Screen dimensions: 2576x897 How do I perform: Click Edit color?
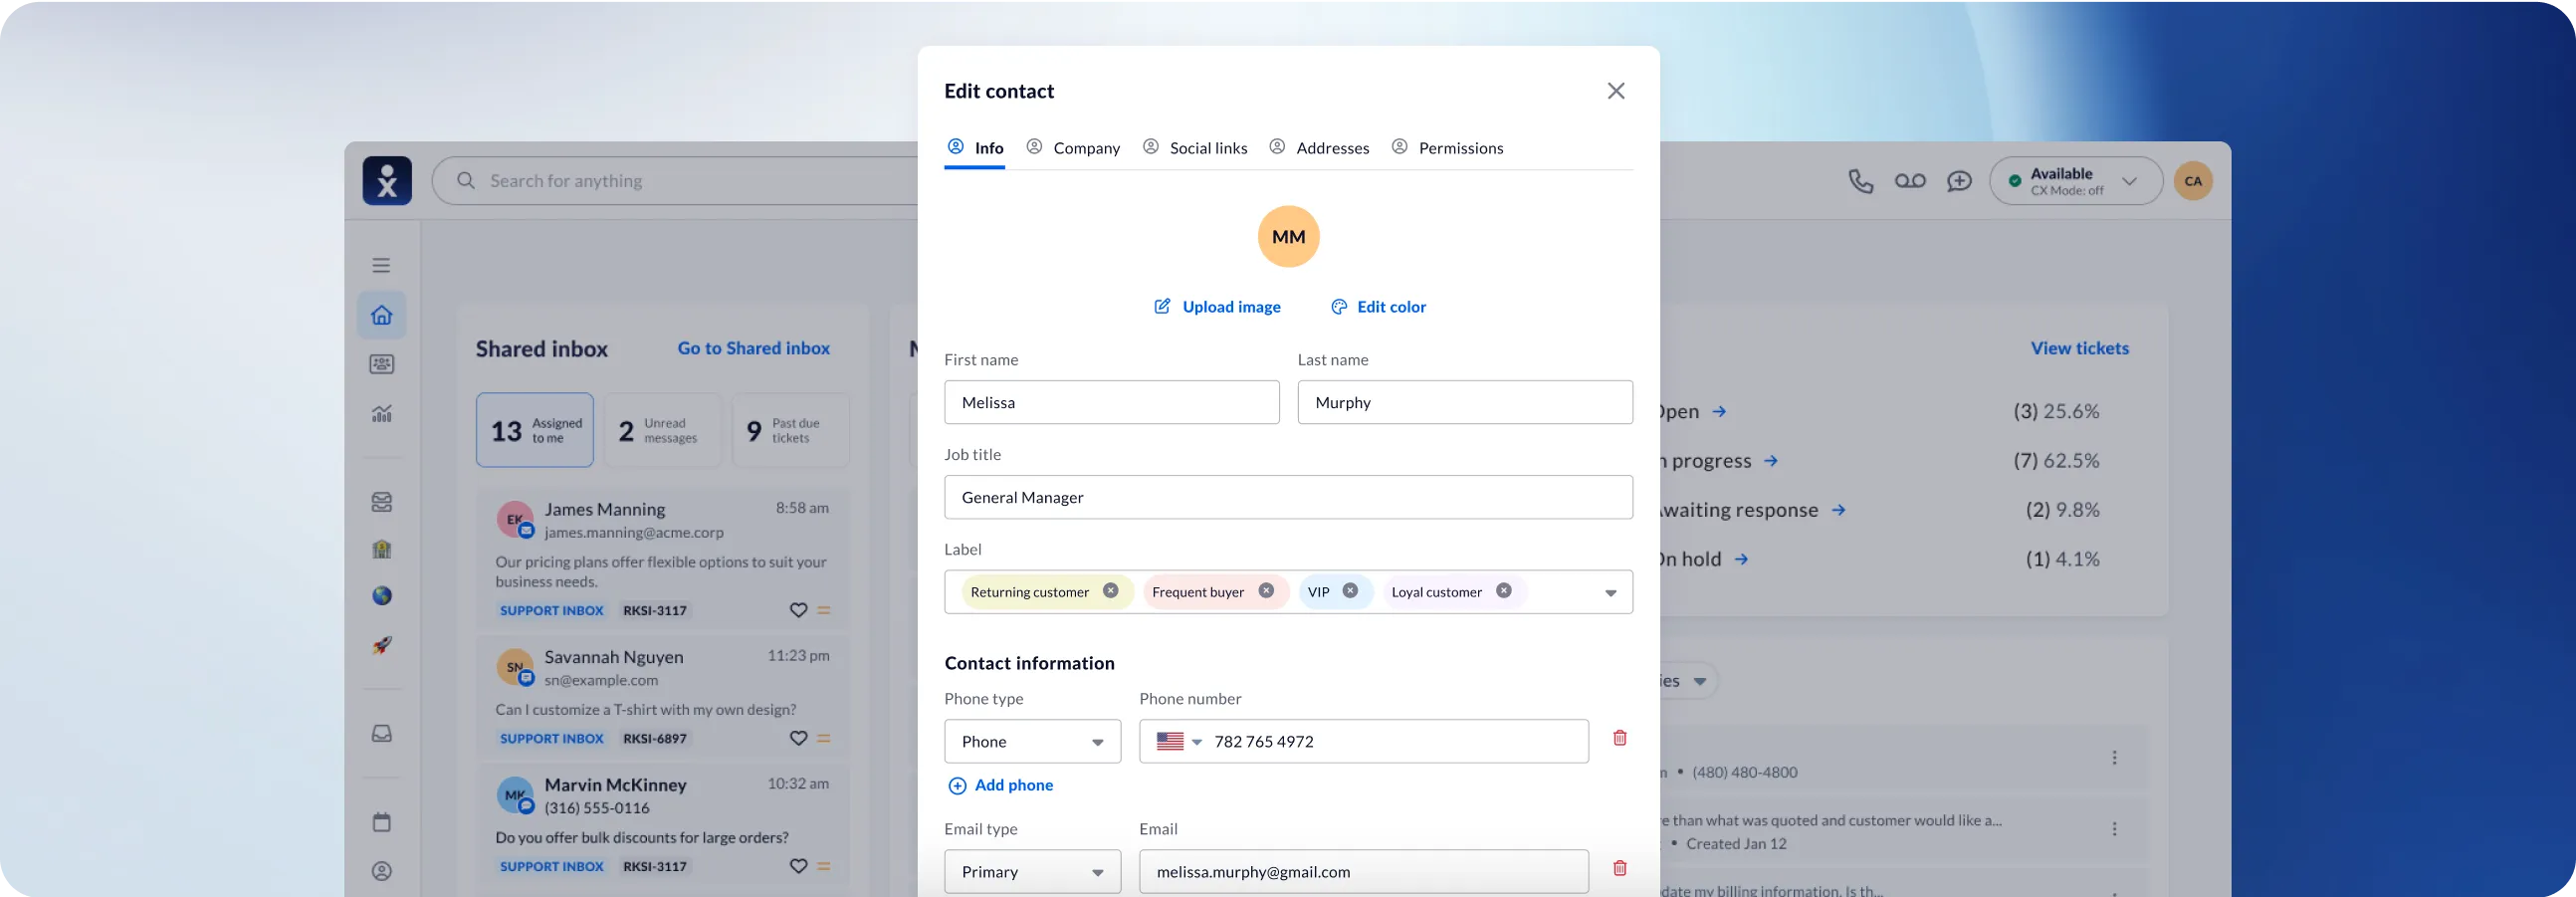1378,307
